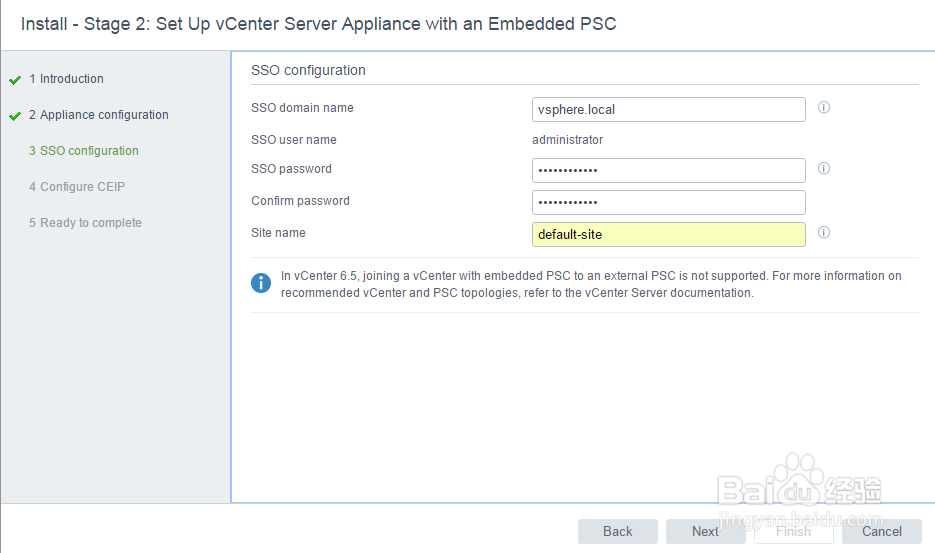This screenshot has height=553, width=935.
Task: Select step 4 Configure CEIP
Action: [77, 187]
